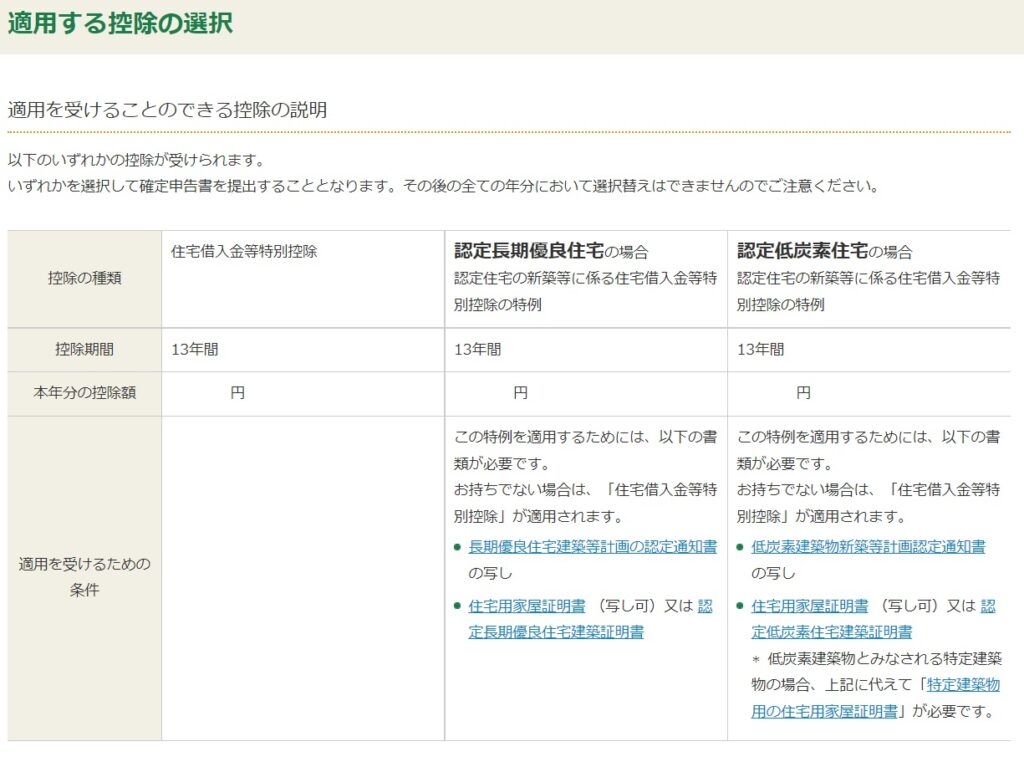Click the 円 amount in 住宅借入金等特別控除 column
This screenshot has width=1024, height=757.
tap(238, 393)
